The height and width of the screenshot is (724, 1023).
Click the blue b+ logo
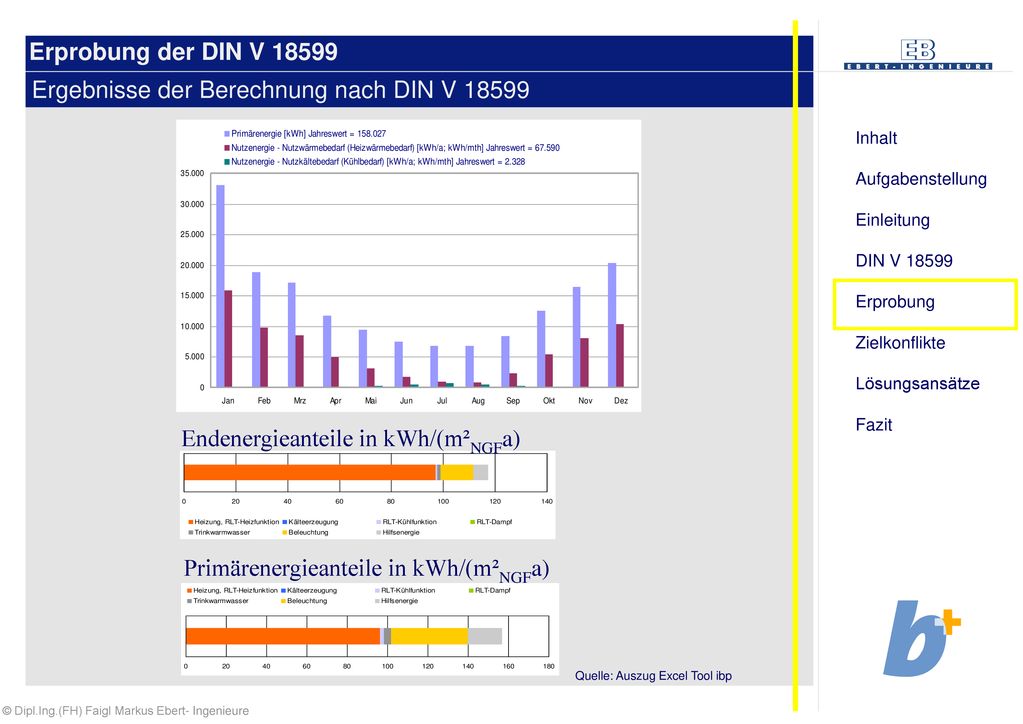tap(921, 638)
